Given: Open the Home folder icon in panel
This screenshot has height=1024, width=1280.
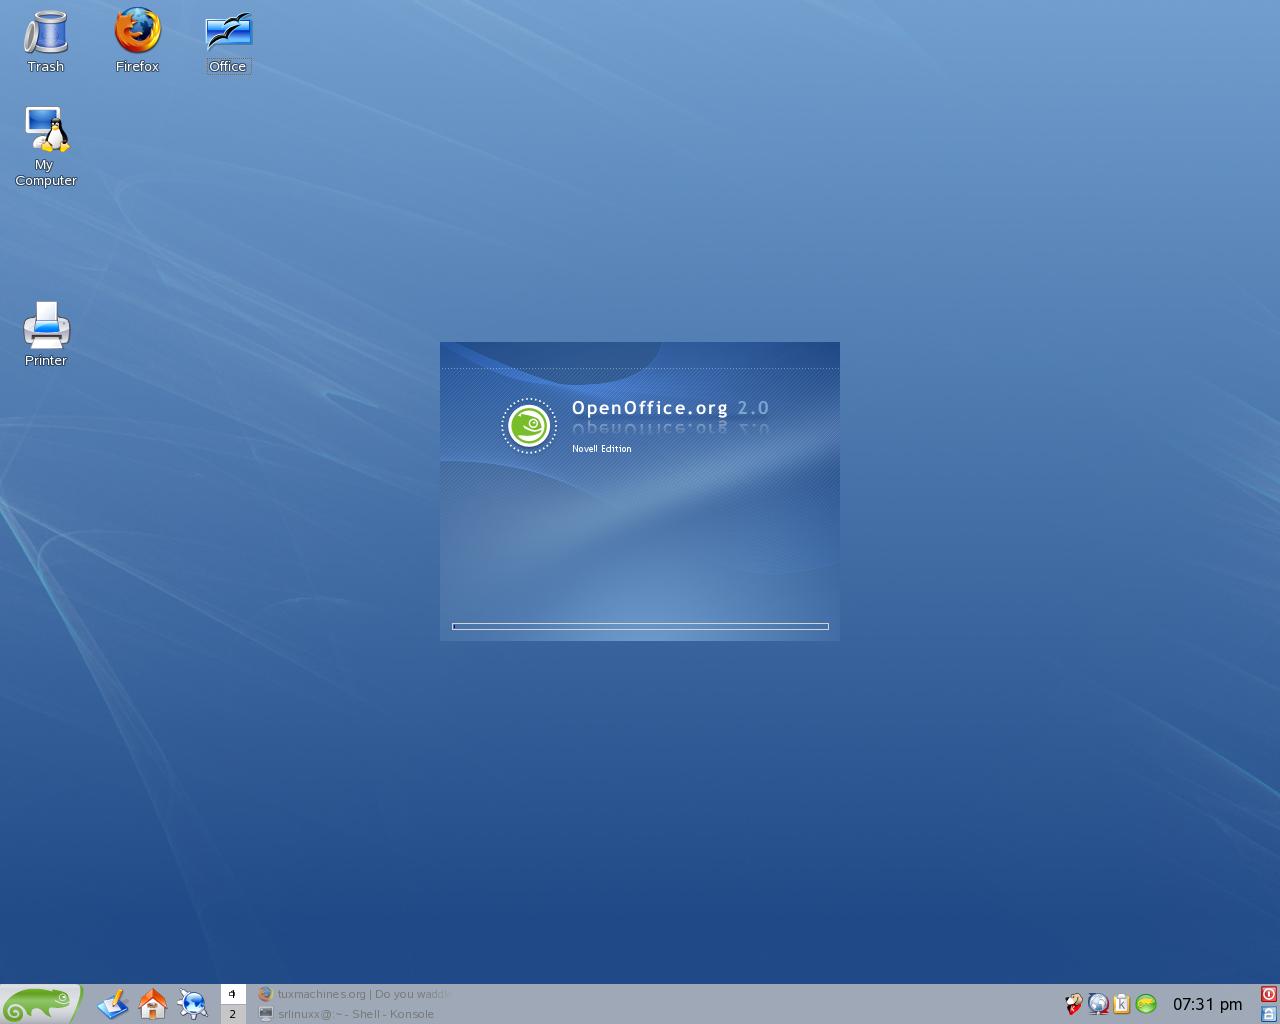Looking at the screenshot, I should (x=153, y=1004).
